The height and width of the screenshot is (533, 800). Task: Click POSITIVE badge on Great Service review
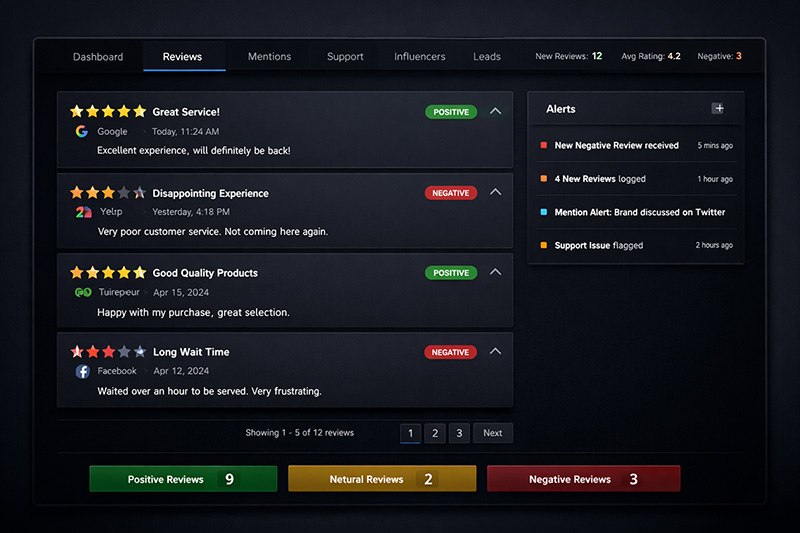[451, 112]
